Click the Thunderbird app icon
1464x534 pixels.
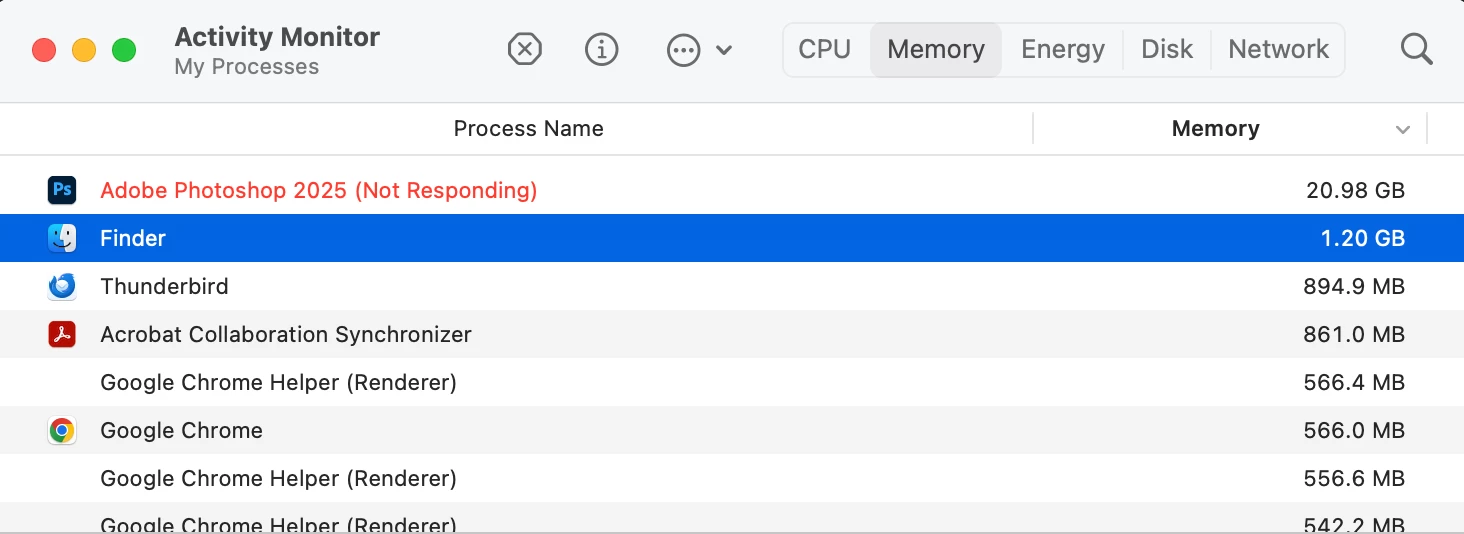coord(62,286)
